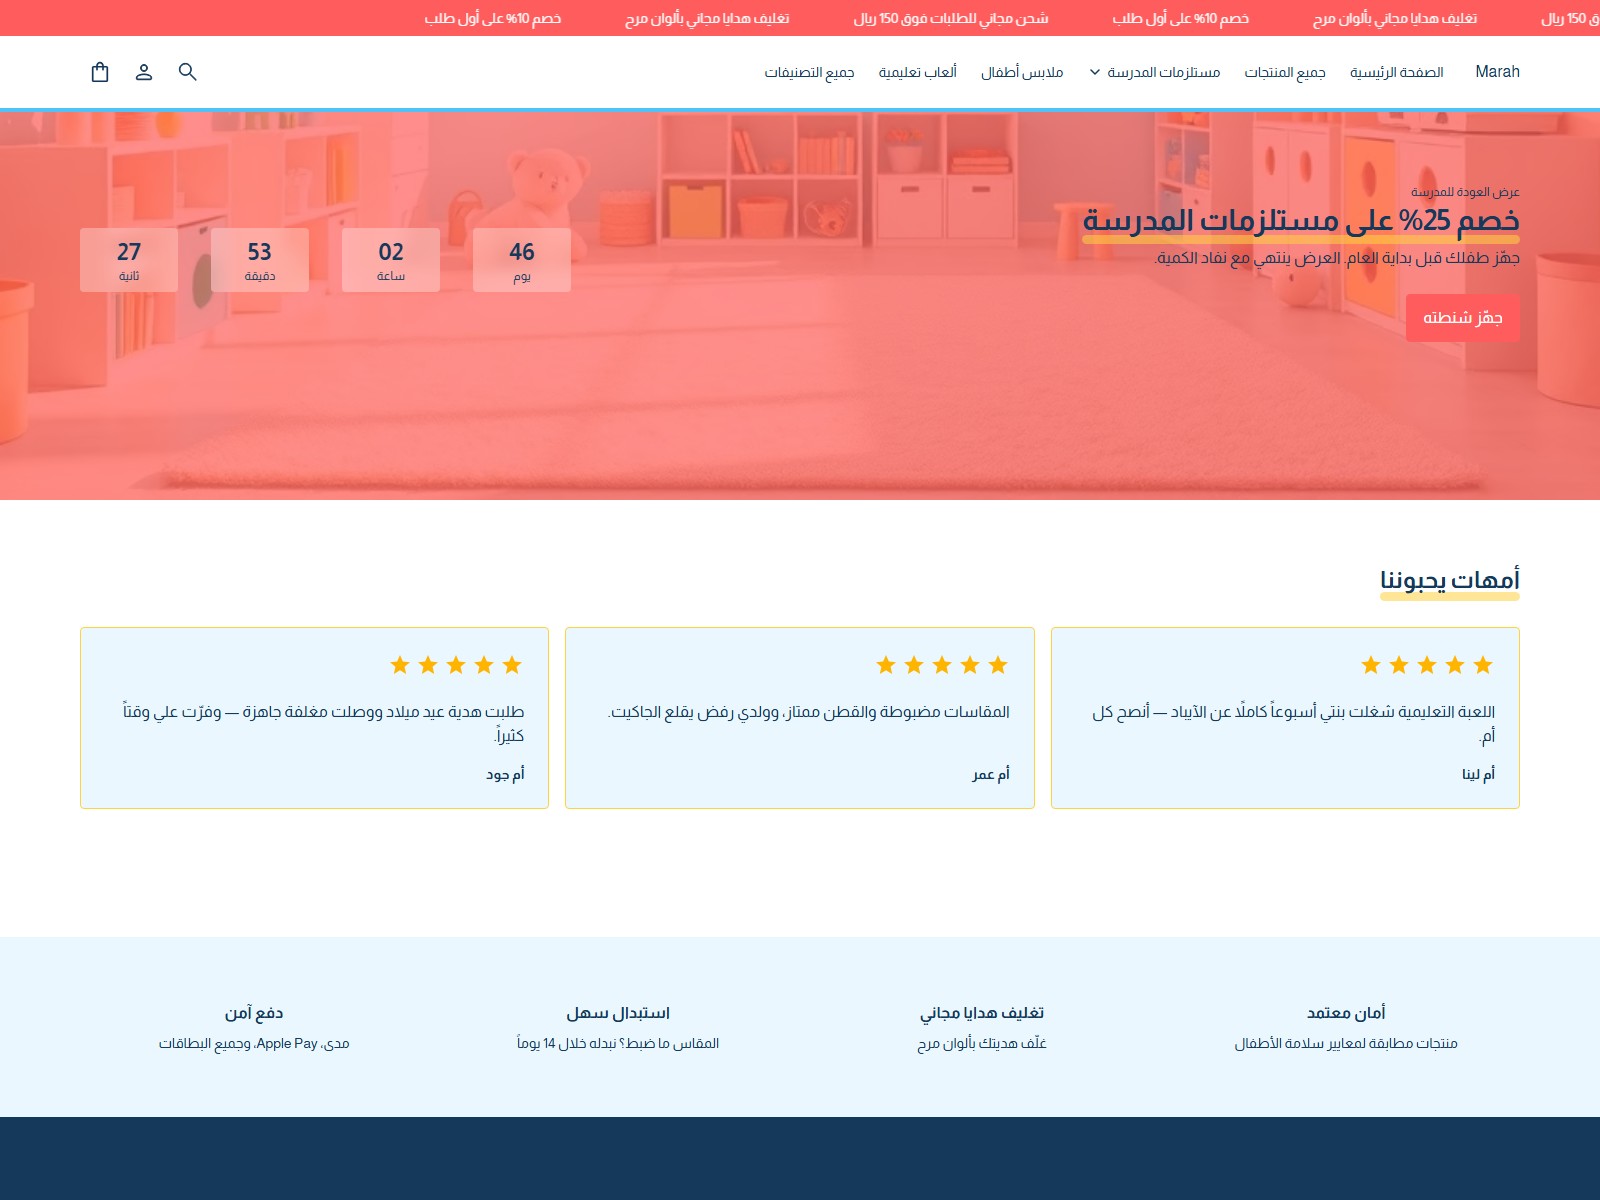Click the text غلّف هديتك بألوان مرح
This screenshot has height=1200, width=1600.
[x=982, y=1043]
